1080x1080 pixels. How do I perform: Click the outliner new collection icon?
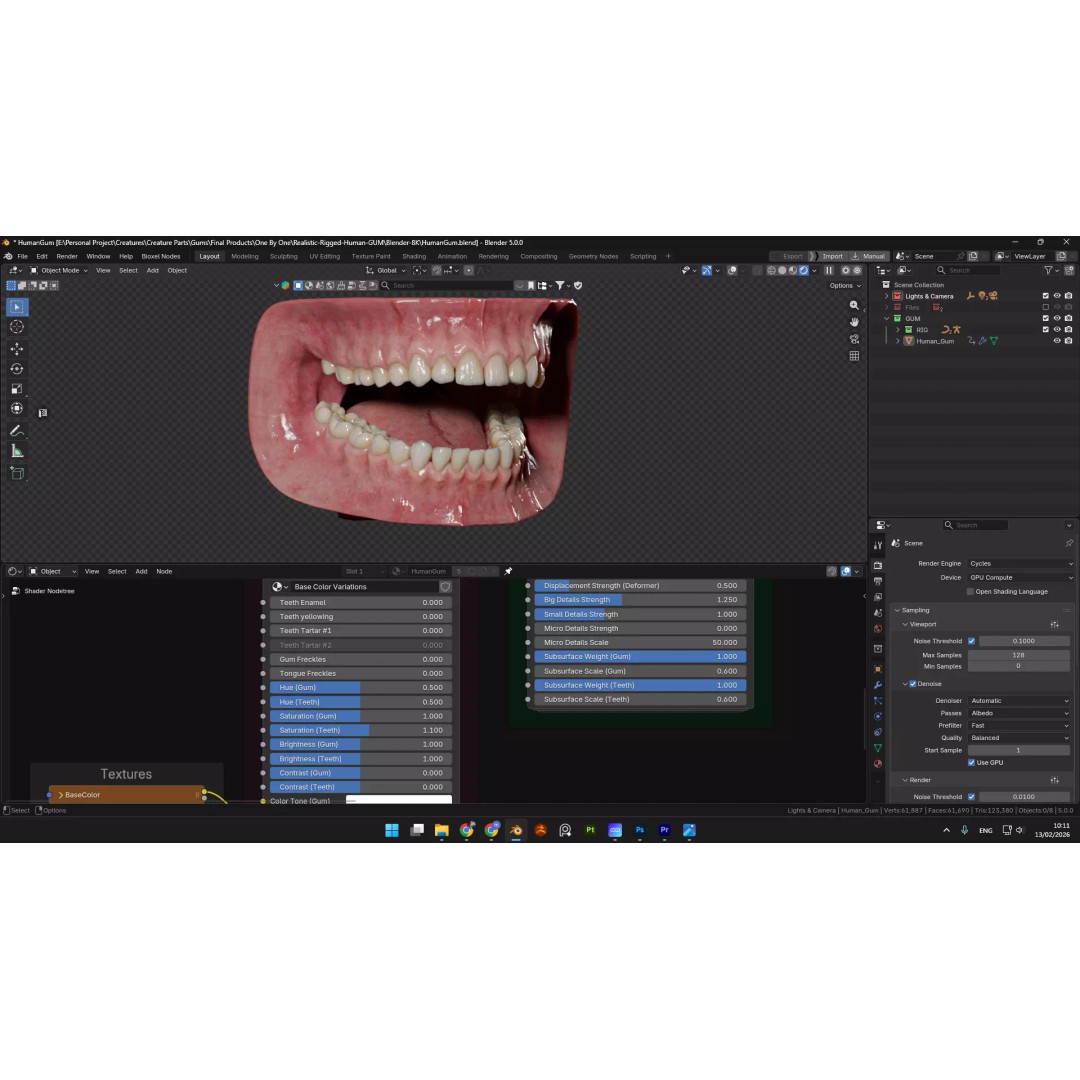[x=1069, y=271]
